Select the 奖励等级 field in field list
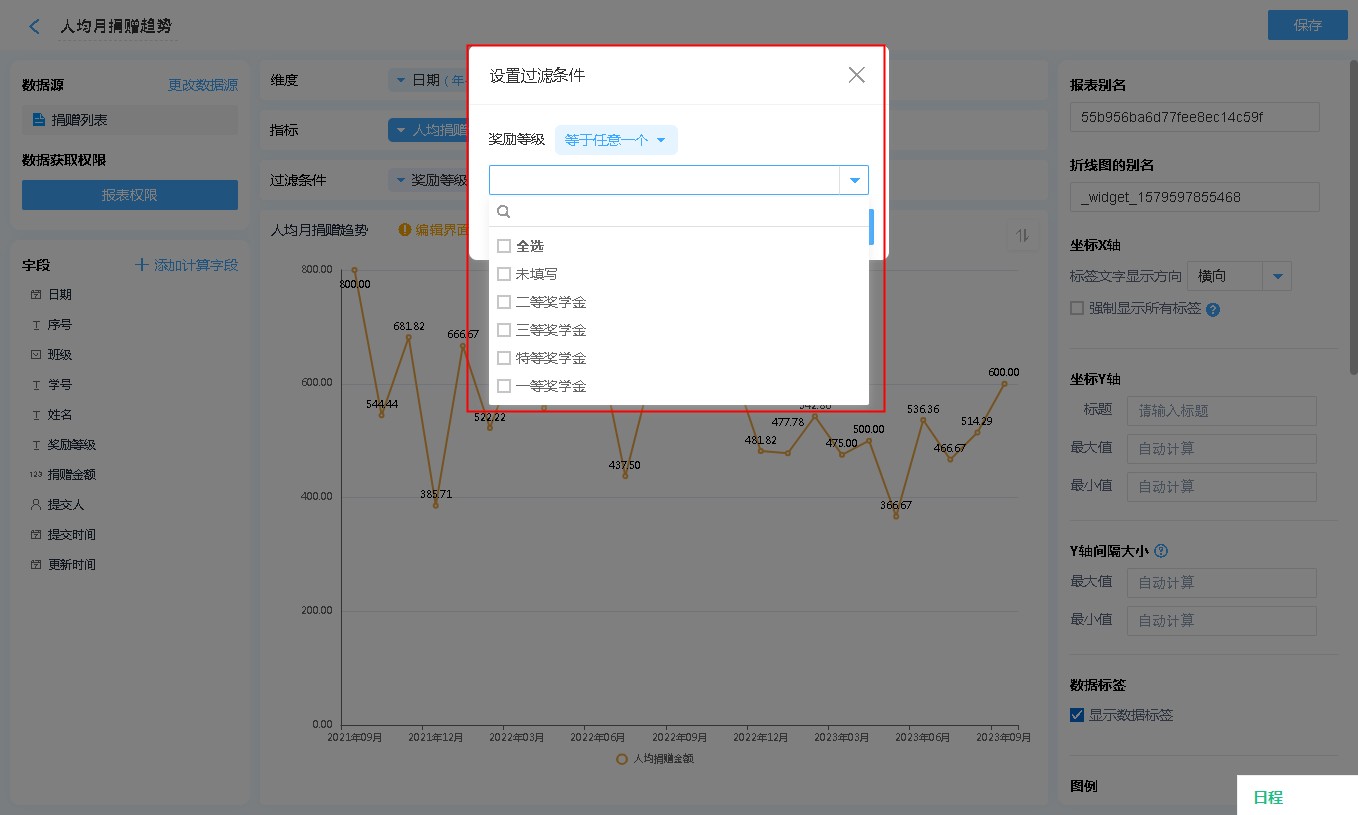The height and width of the screenshot is (815, 1358). (72, 445)
